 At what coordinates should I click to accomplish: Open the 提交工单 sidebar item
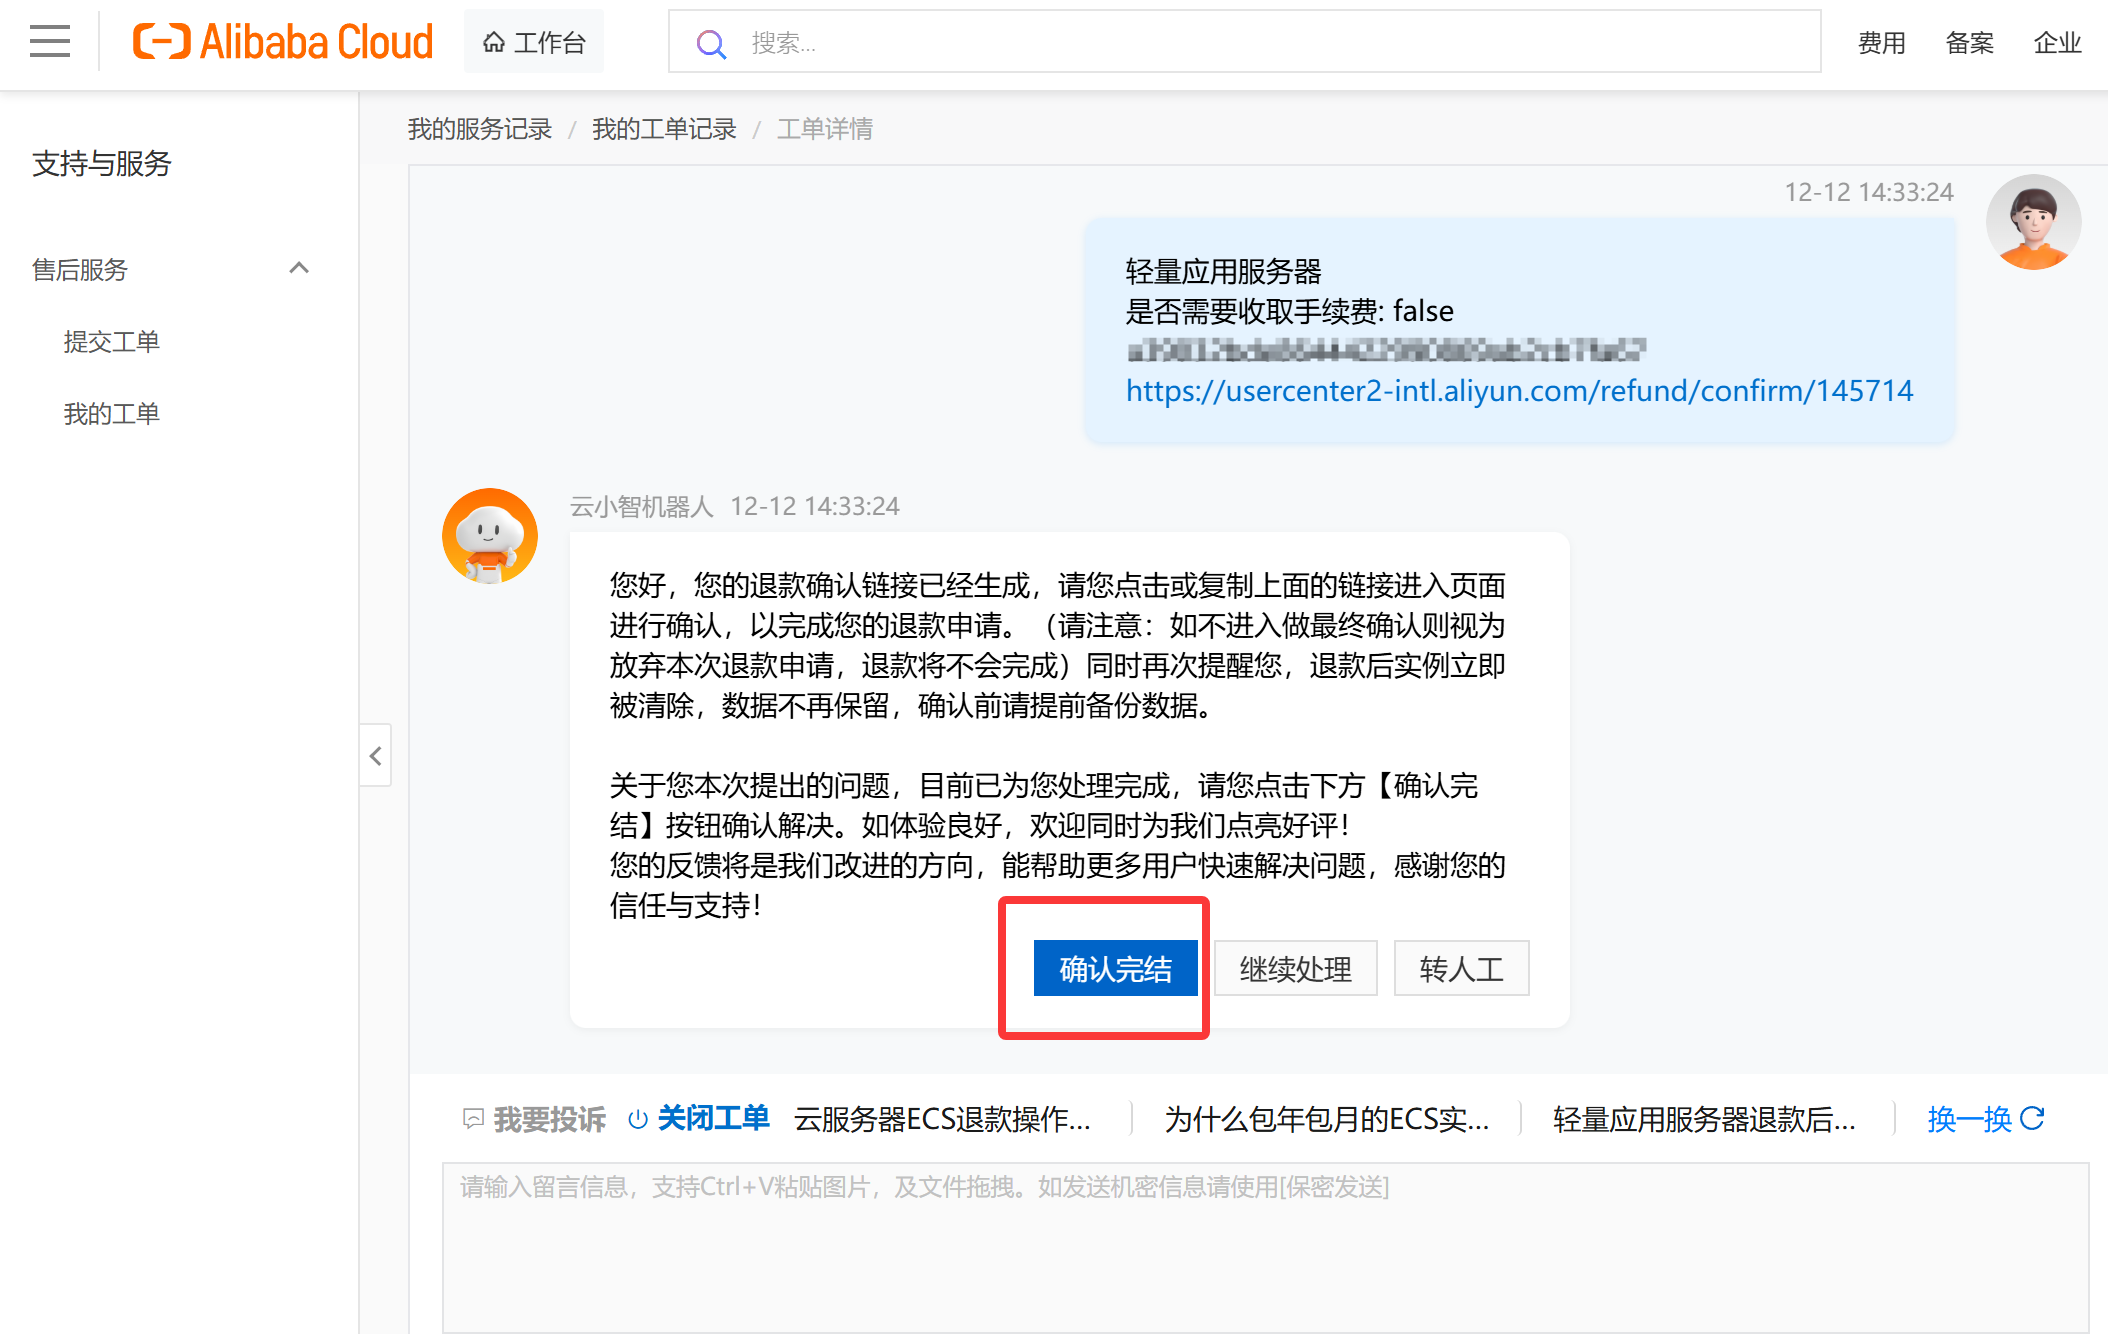[111, 342]
